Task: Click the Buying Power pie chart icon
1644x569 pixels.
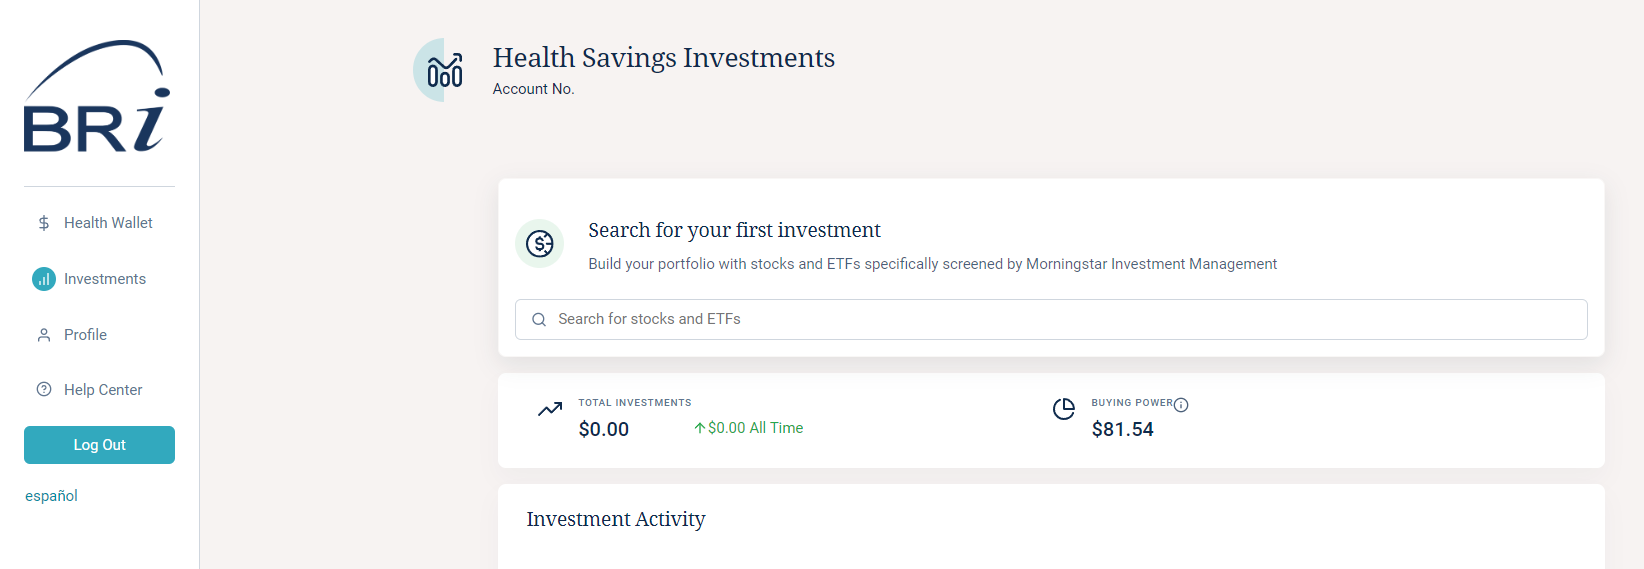Action: point(1064,409)
